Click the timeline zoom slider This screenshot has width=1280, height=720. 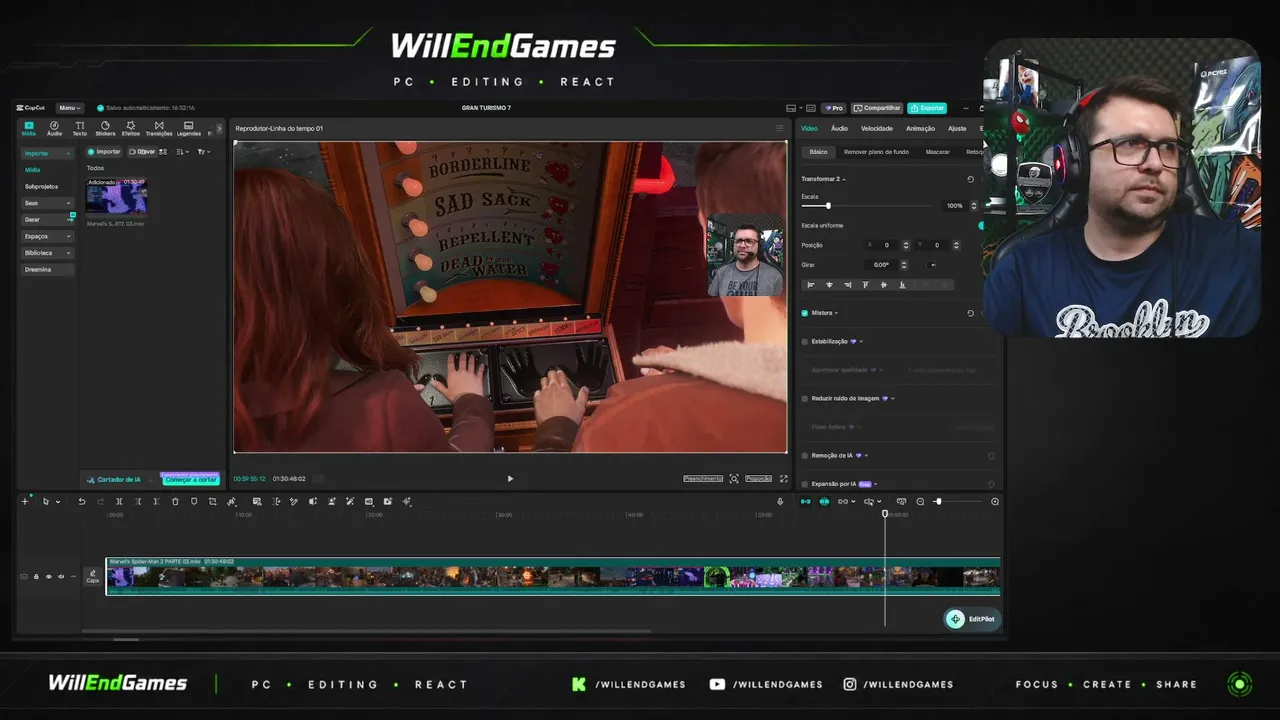coord(957,501)
